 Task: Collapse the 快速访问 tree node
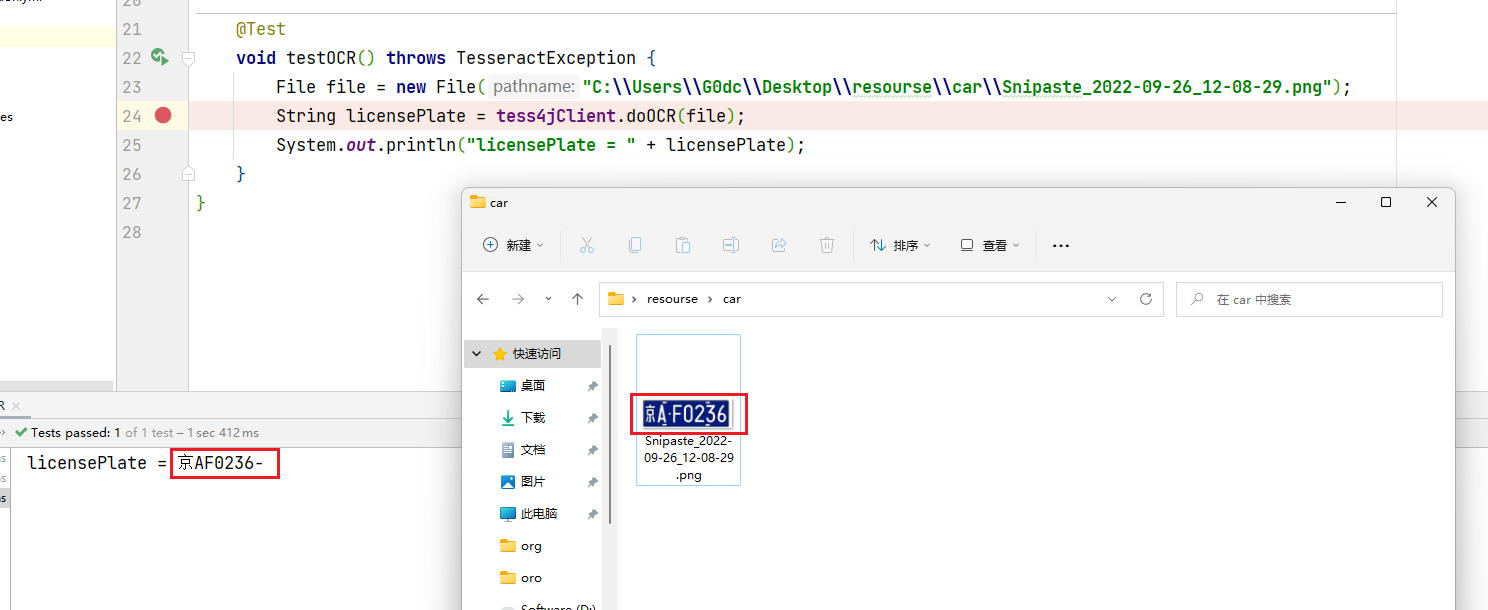point(476,354)
